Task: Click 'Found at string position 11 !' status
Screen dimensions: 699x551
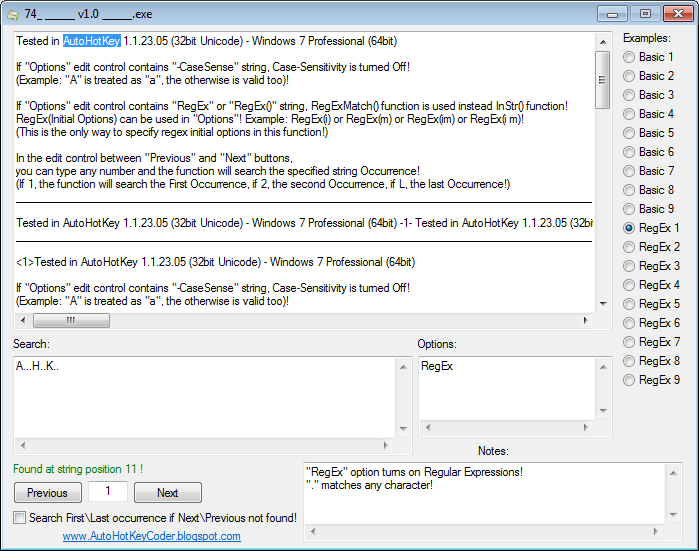Action: pos(78,469)
